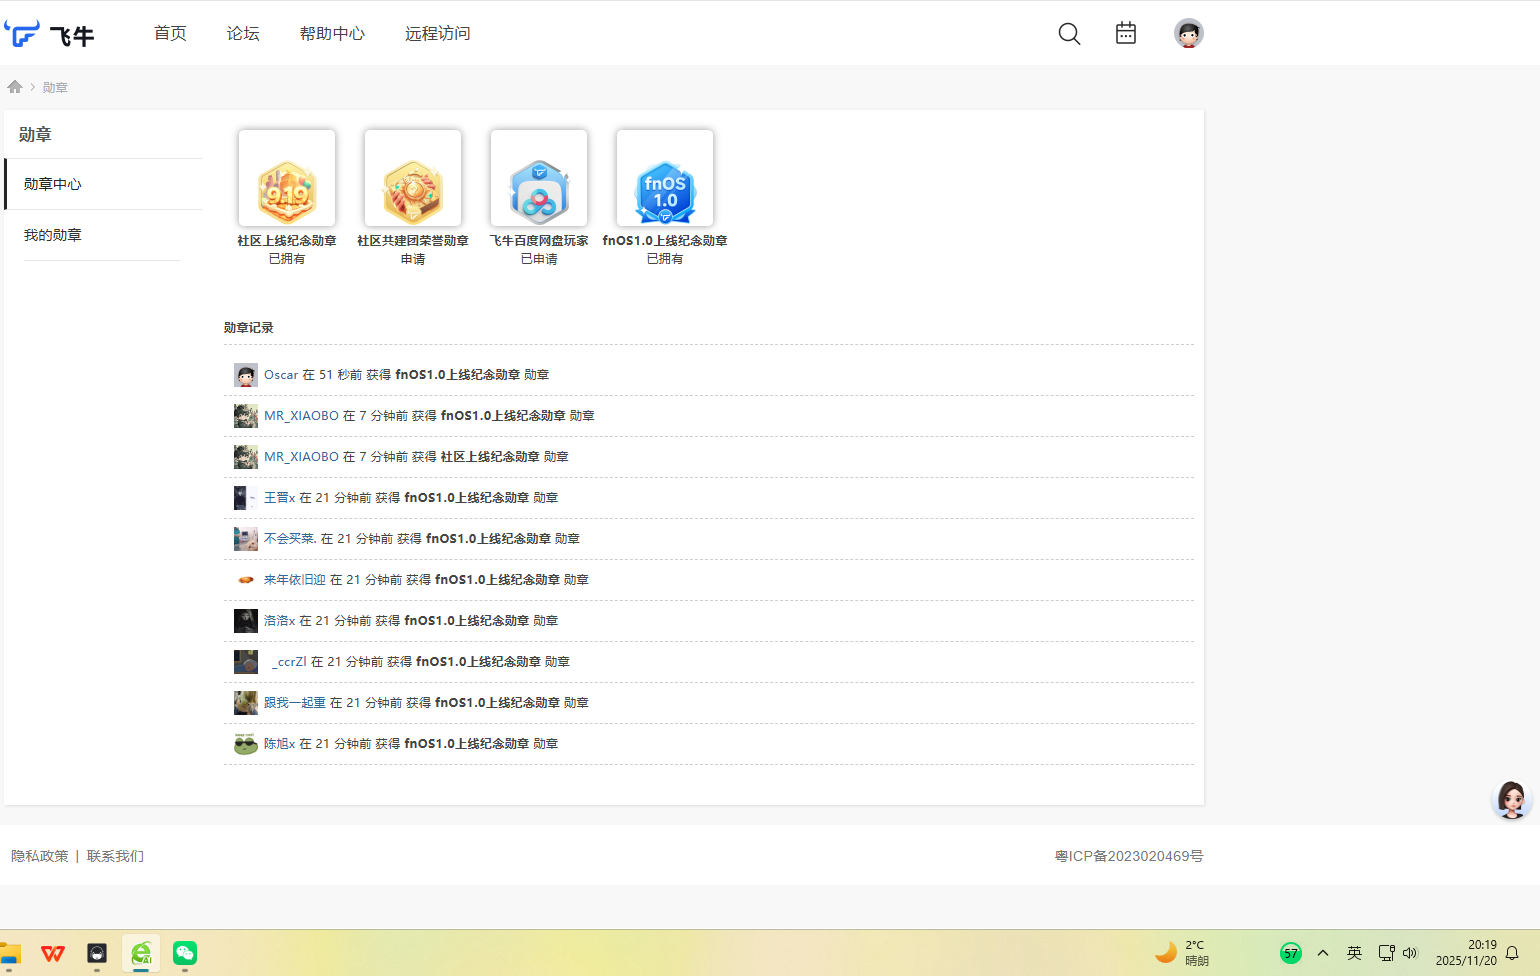Open the search magnifier icon
This screenshot has height=976, width=1540.
[x=1069, y=34]
